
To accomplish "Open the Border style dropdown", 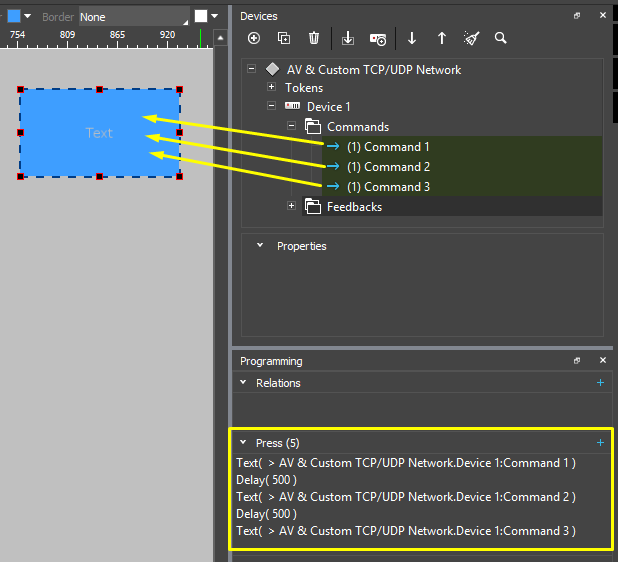I will pos(133,17).
